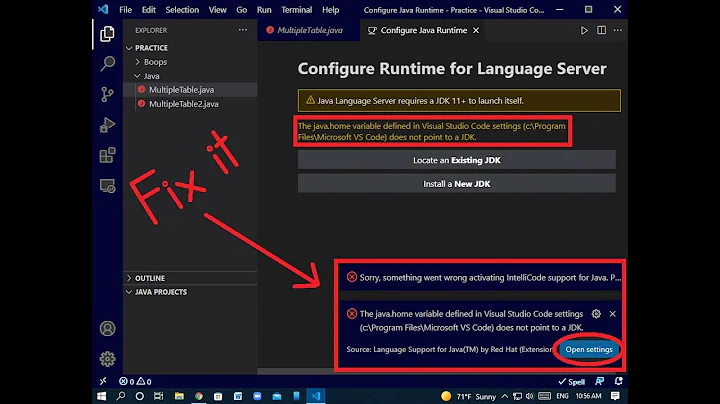Screen dimensions: 720x404
Task: Open Windows Action Center notifications
Action: tap(615, 396)
